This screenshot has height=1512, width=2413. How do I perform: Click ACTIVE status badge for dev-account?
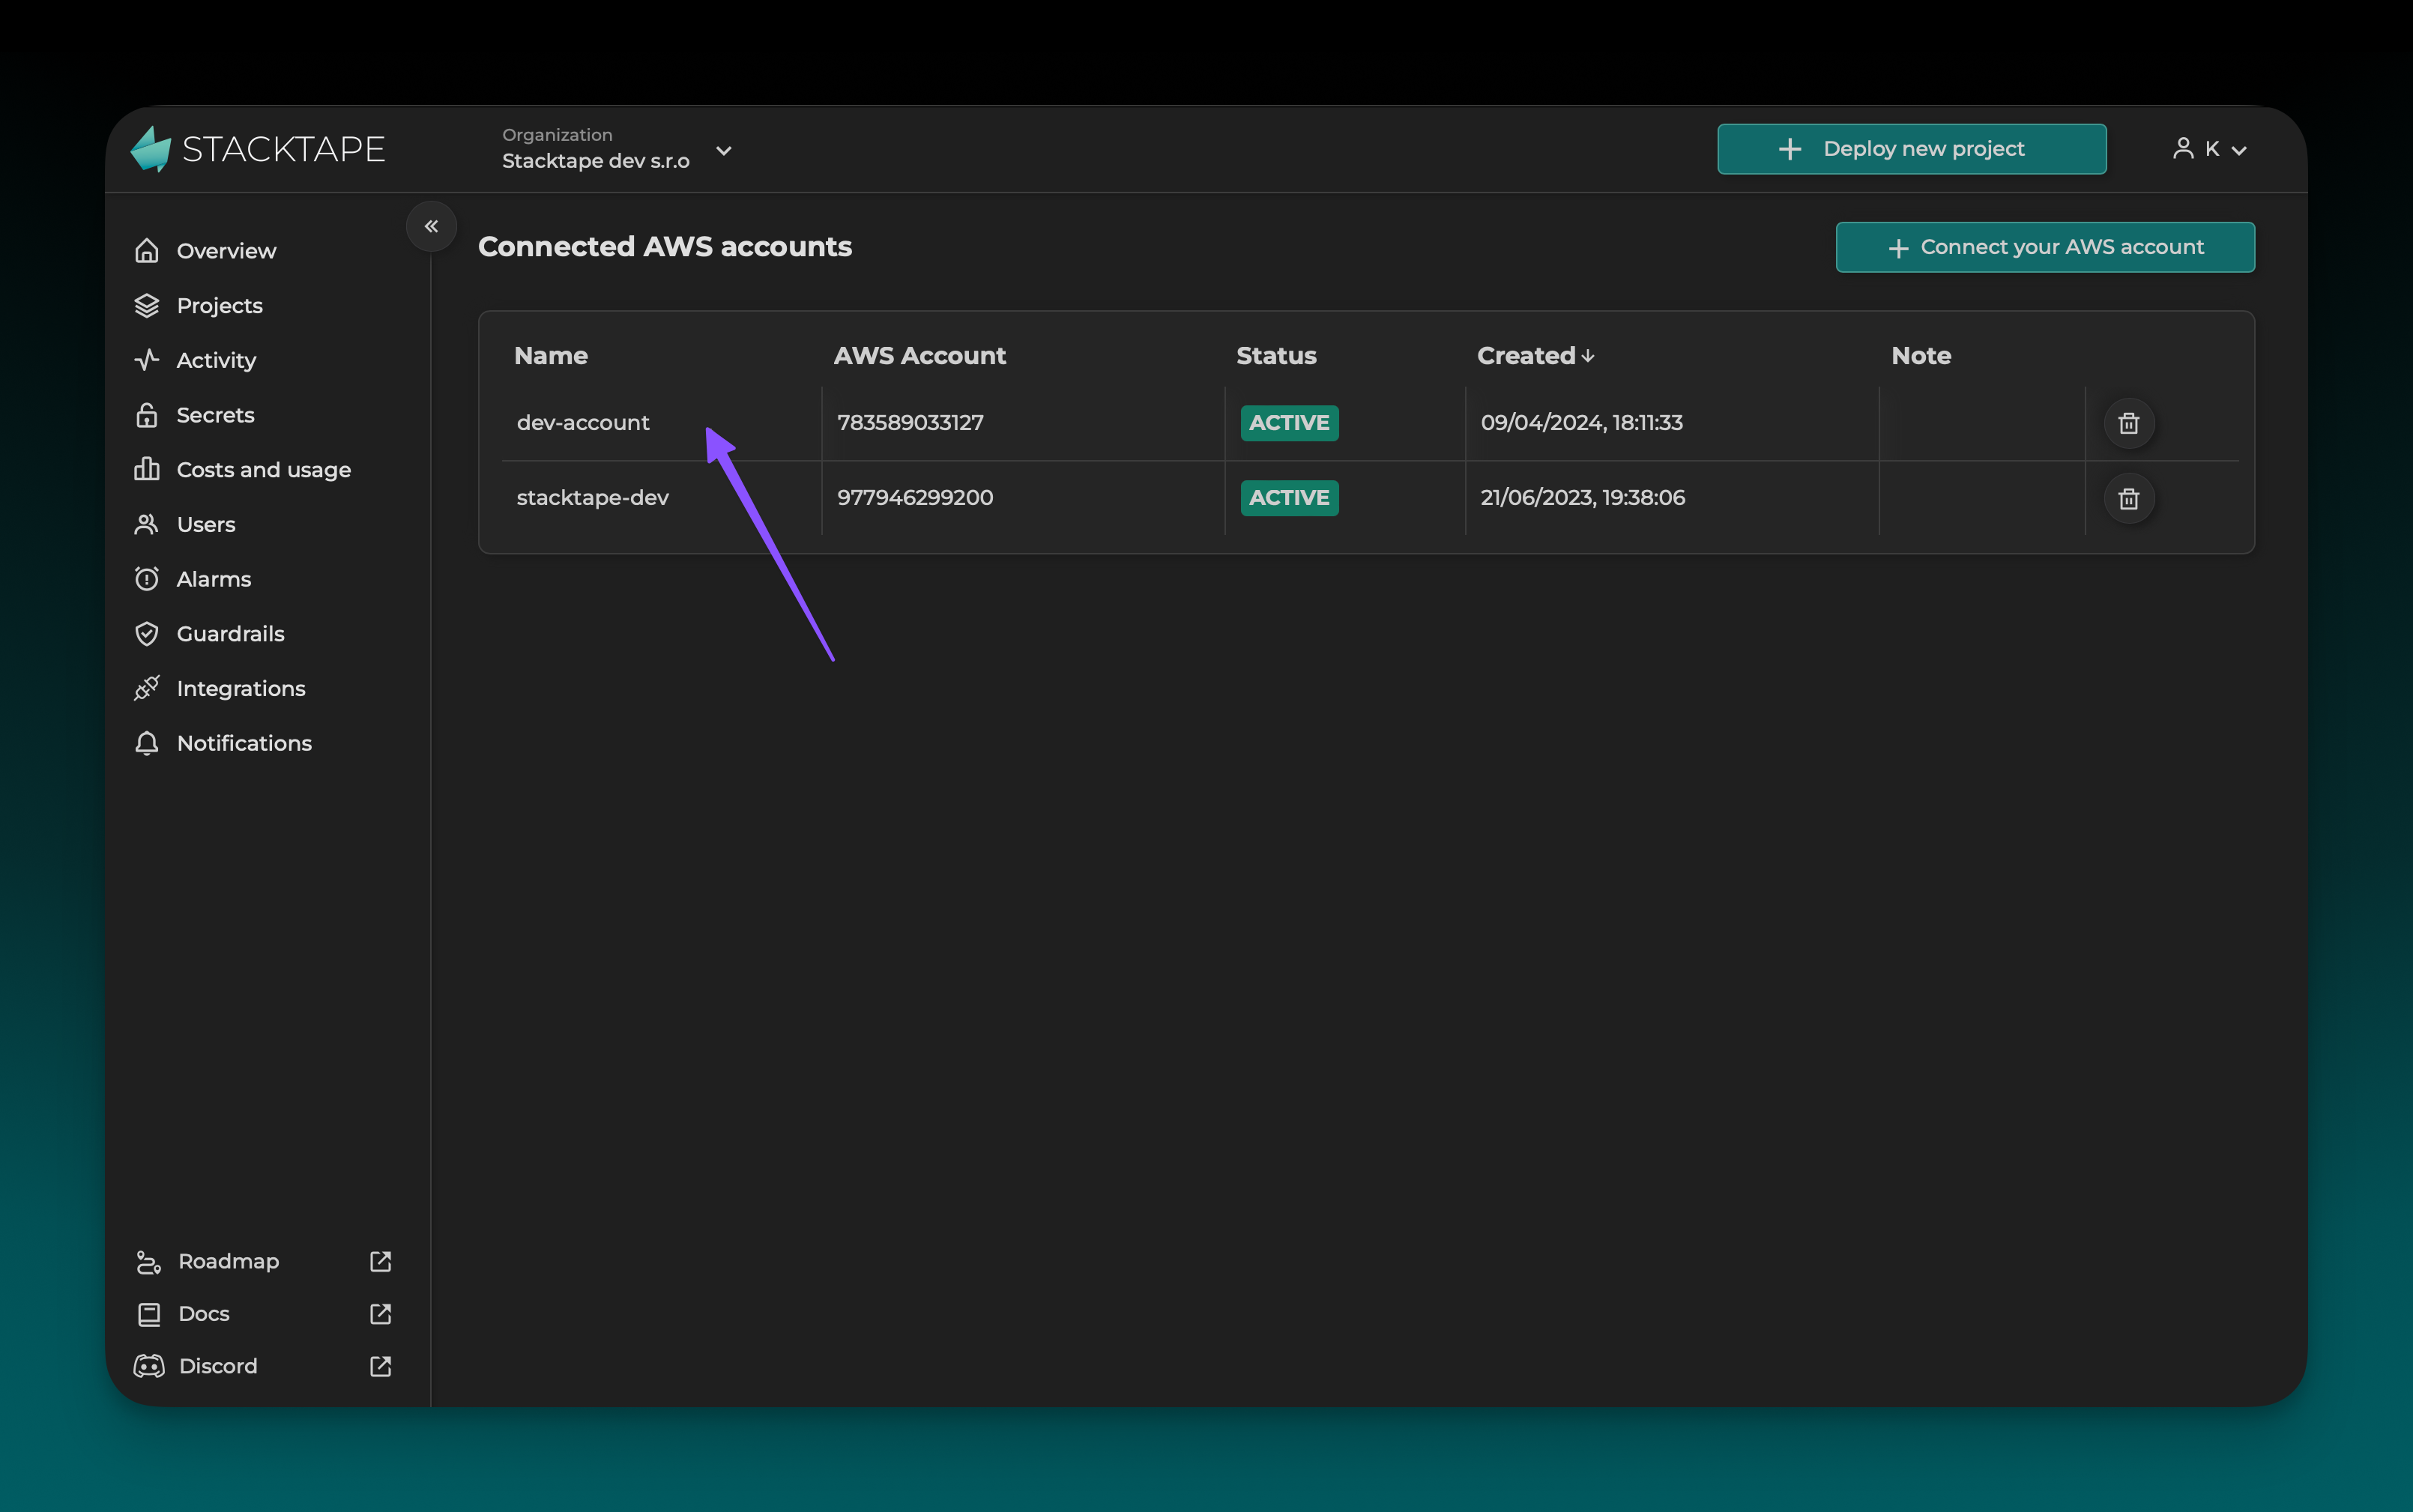[x=1288, y=423]
